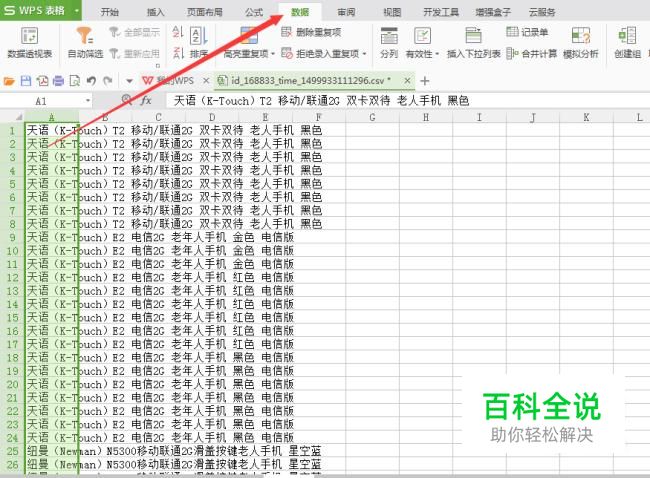Switch to the 公式 ribbon tab

(x=254, y=12)
